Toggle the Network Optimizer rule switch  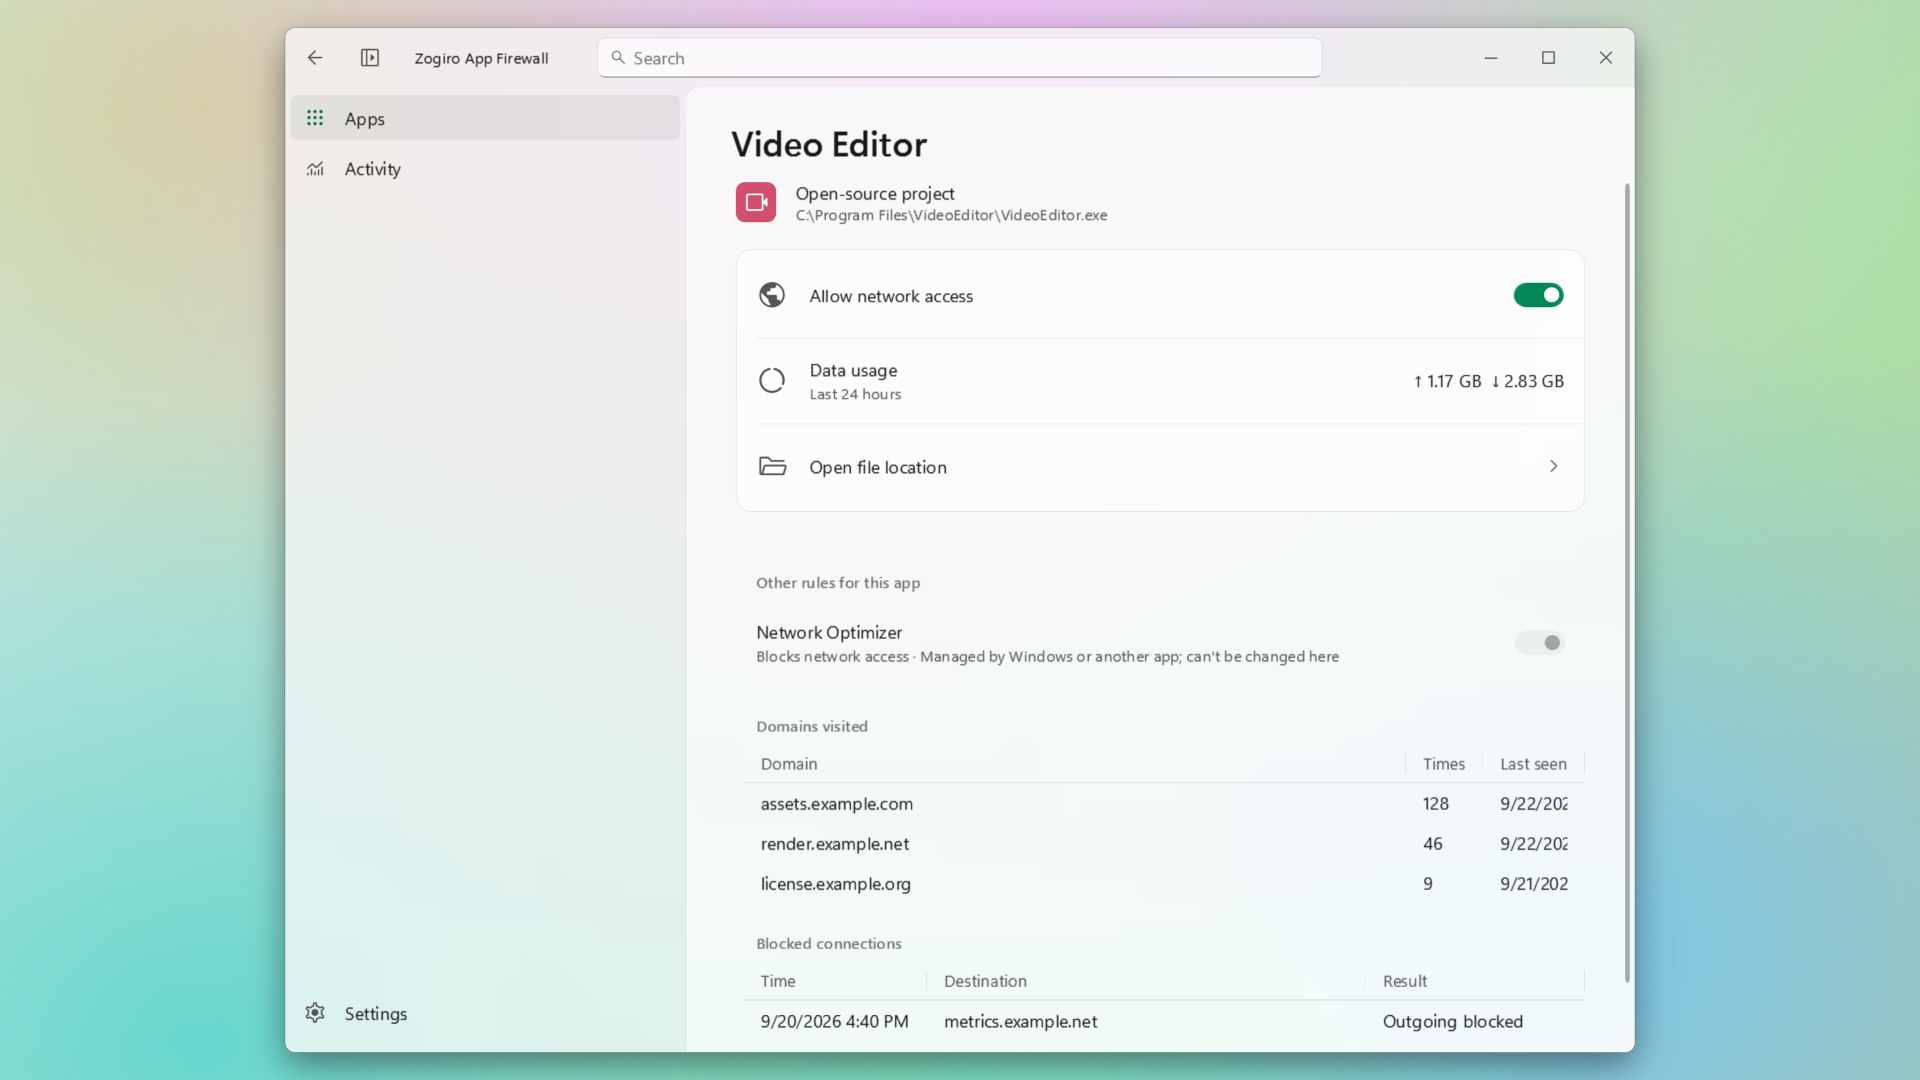1539,643
